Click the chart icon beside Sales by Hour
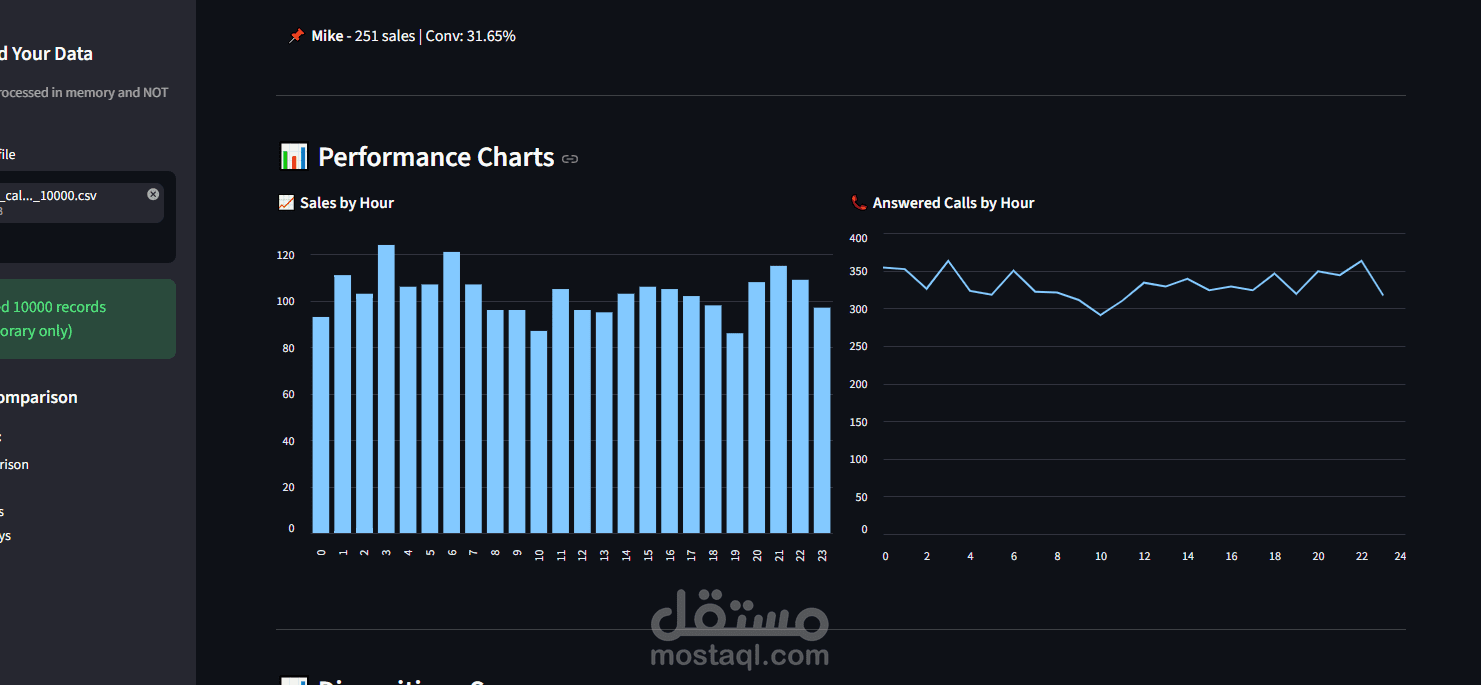 pyautogui.click(x=286, y=203)
